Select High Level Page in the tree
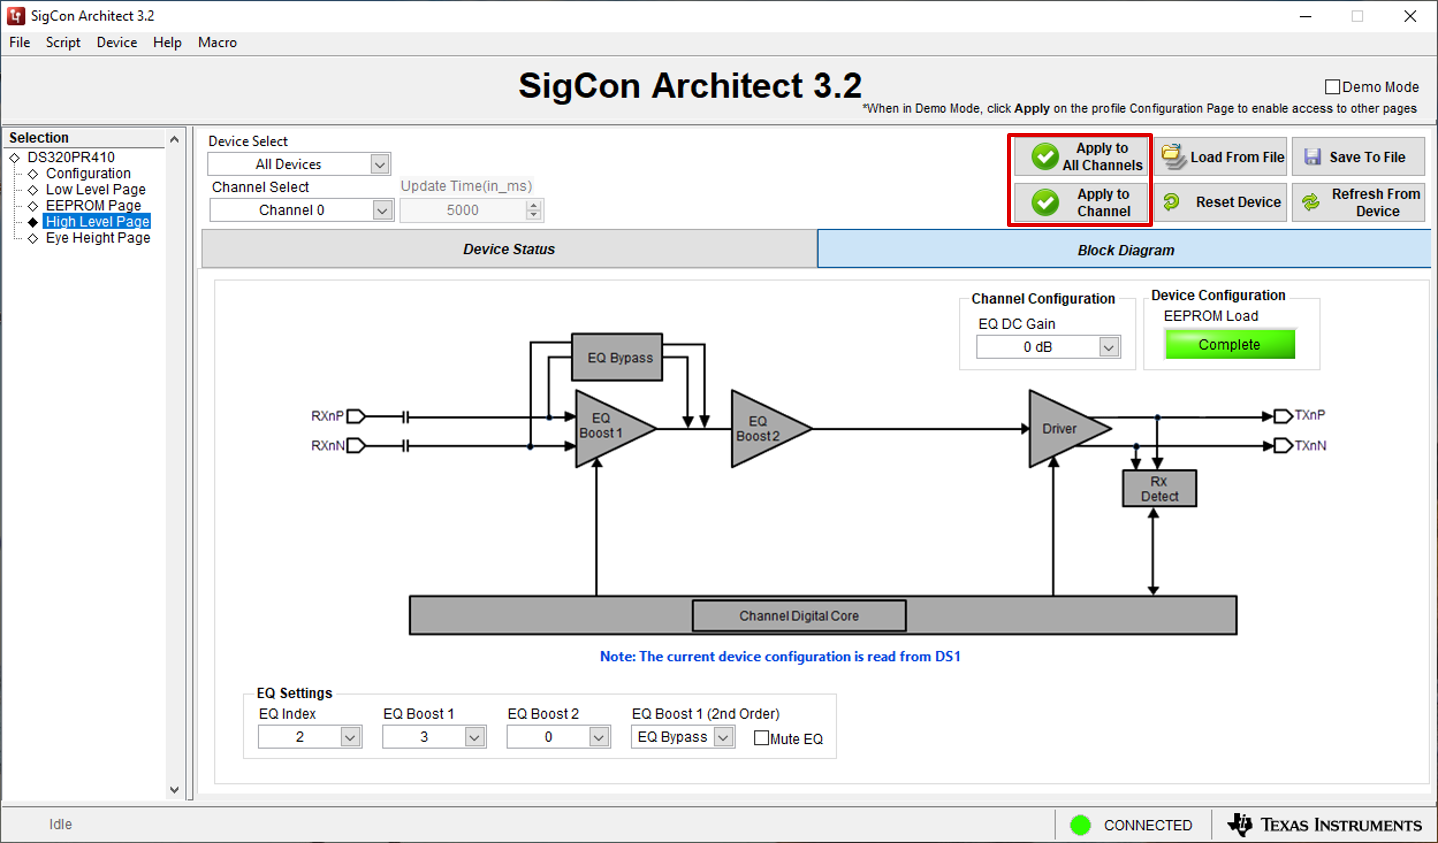1438x843 pixels. coord(97,222)
